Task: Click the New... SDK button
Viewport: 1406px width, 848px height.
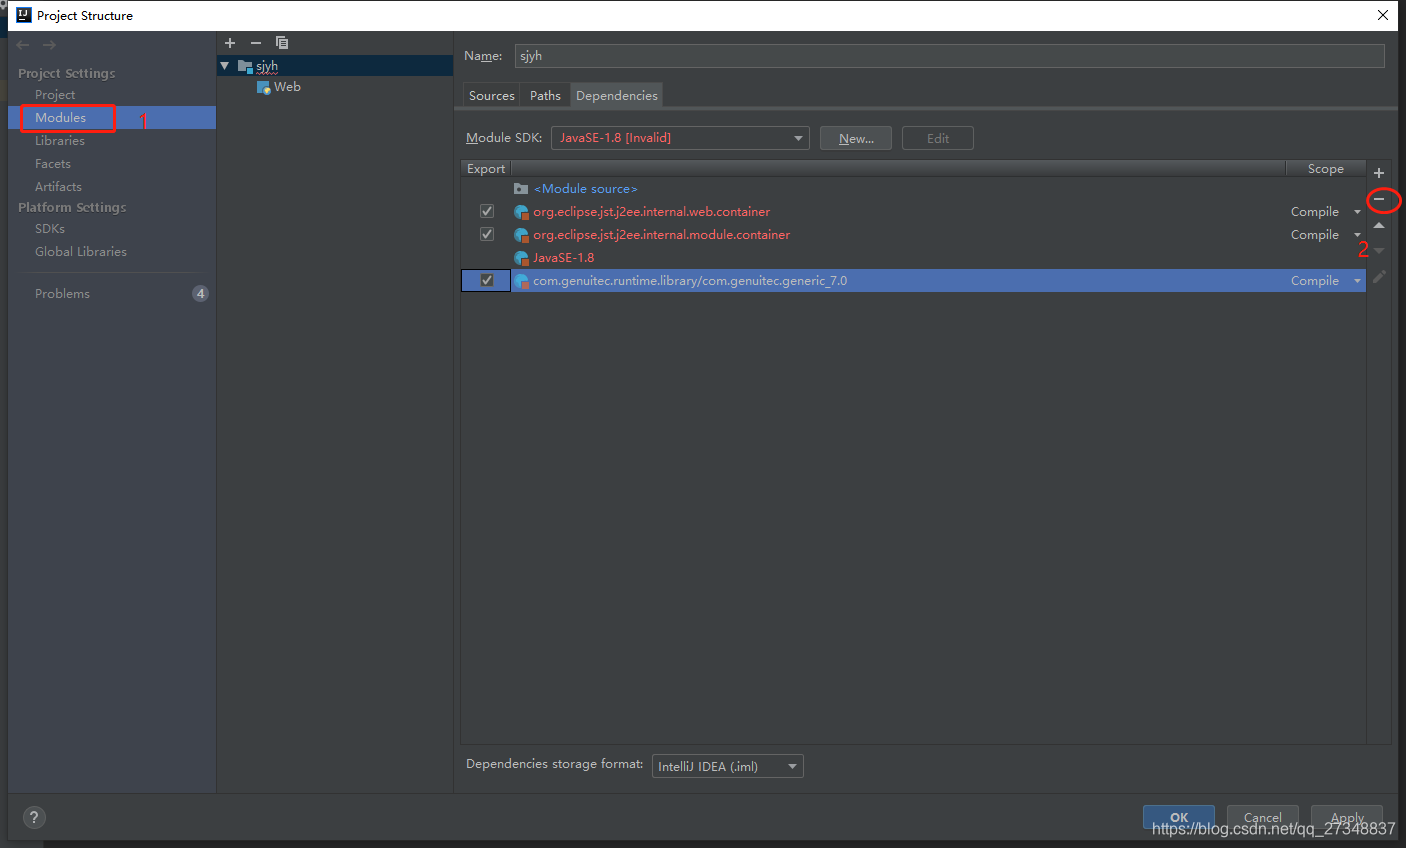Action: 856,138
